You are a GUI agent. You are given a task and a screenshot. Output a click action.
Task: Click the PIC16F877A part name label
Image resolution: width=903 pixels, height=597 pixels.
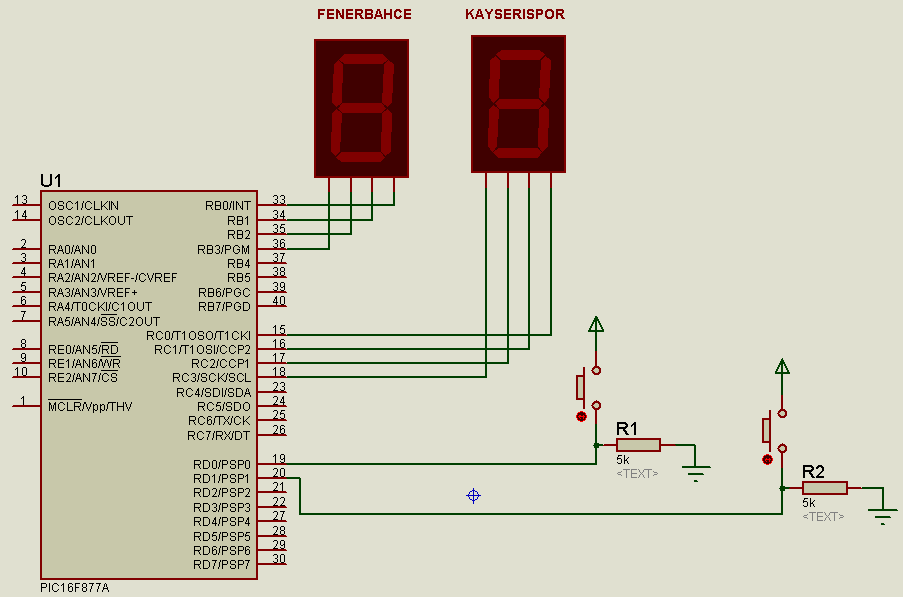coord(74,588)
